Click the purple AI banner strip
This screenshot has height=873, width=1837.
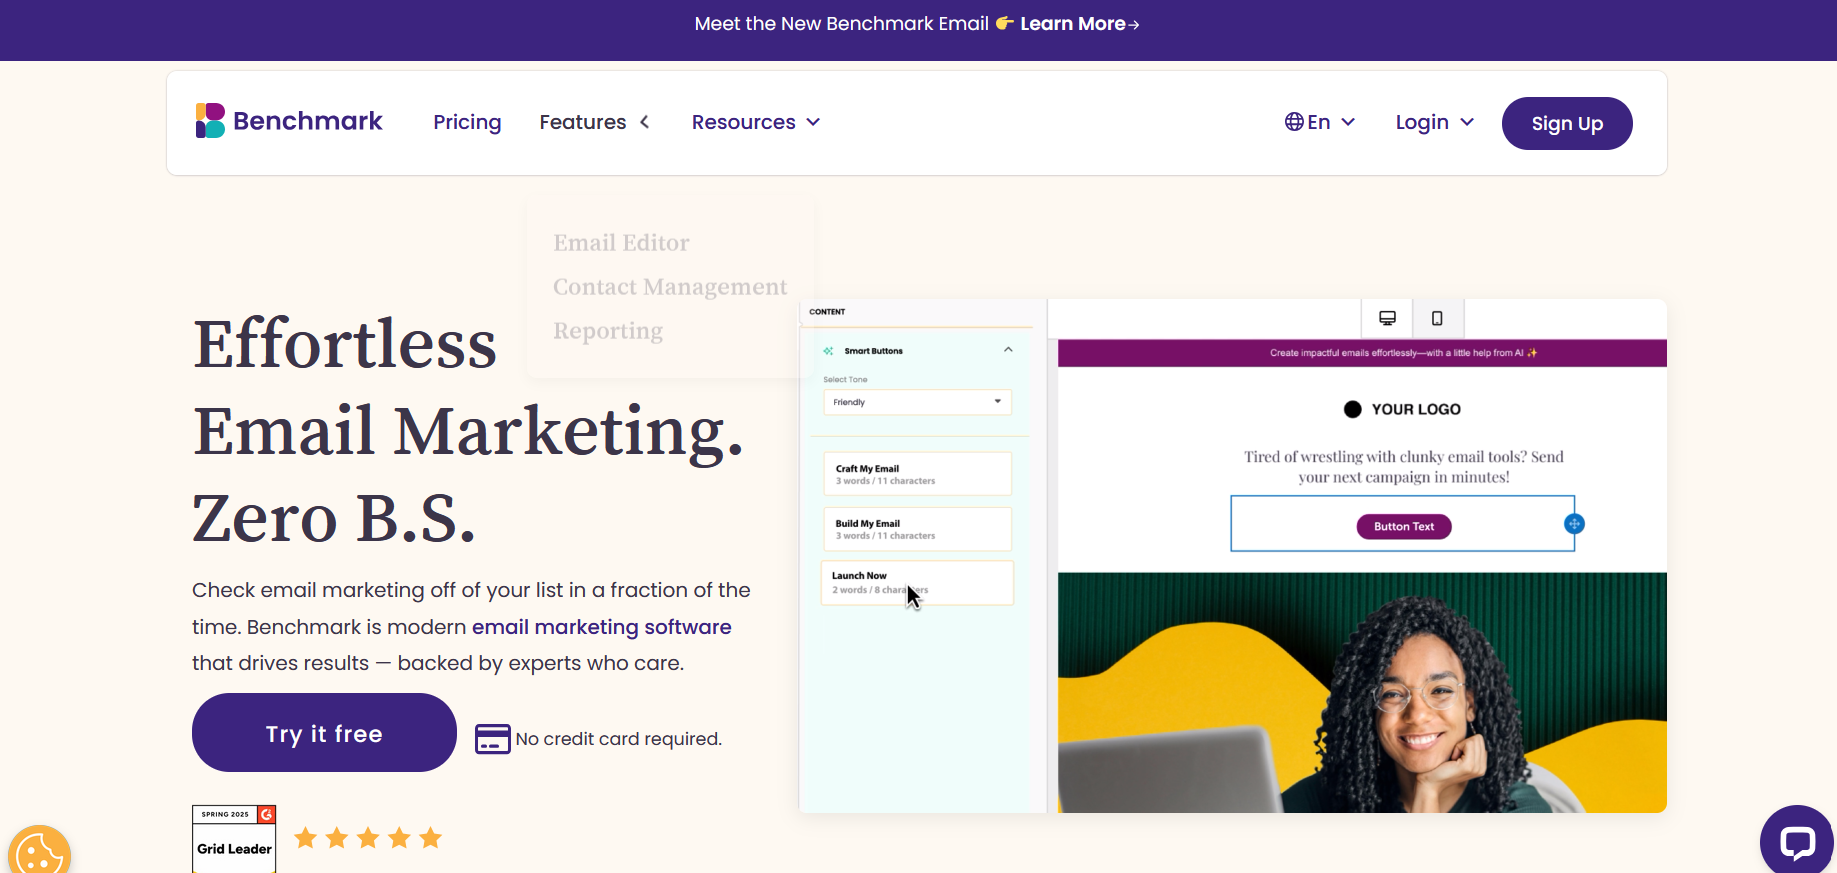click(x=1362, y=353)
